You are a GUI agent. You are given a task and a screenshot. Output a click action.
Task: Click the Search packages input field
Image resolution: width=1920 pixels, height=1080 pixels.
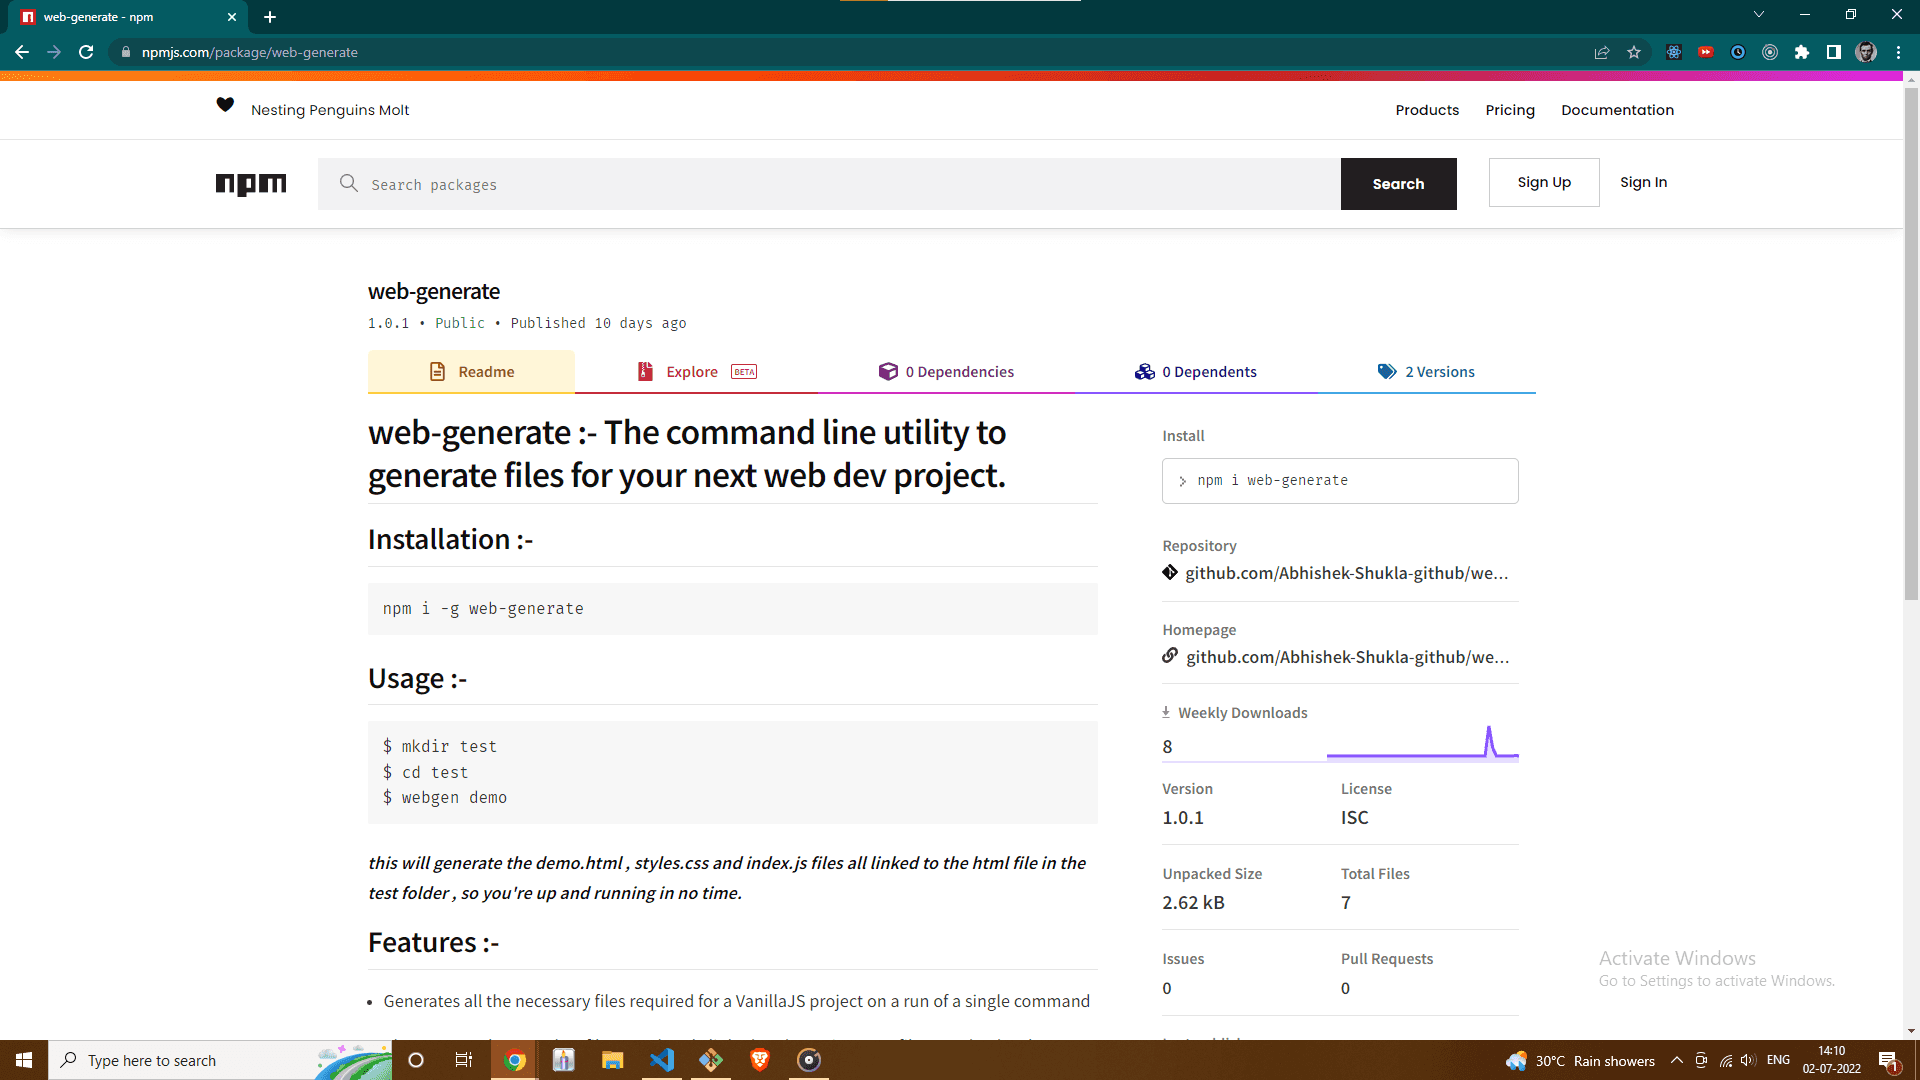[829, 183]
